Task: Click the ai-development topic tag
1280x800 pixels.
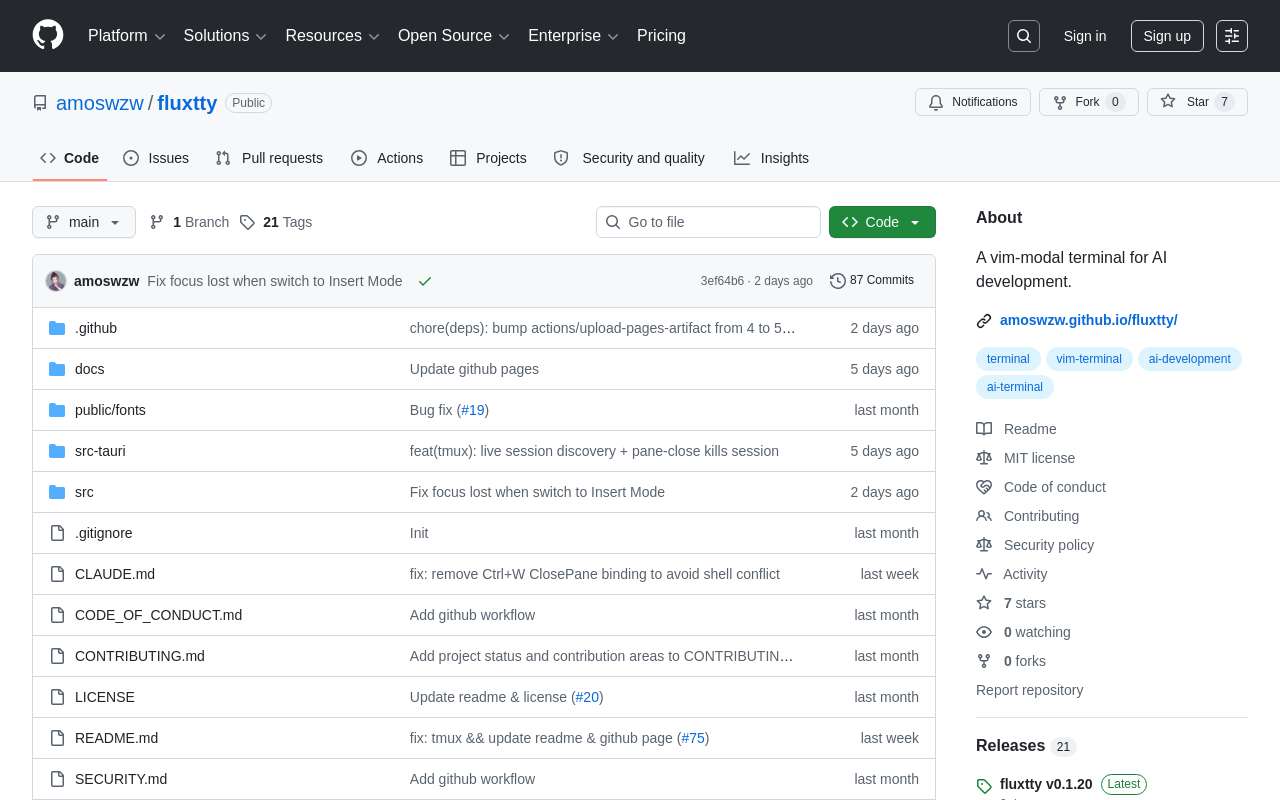Action: coord(1189,359)
